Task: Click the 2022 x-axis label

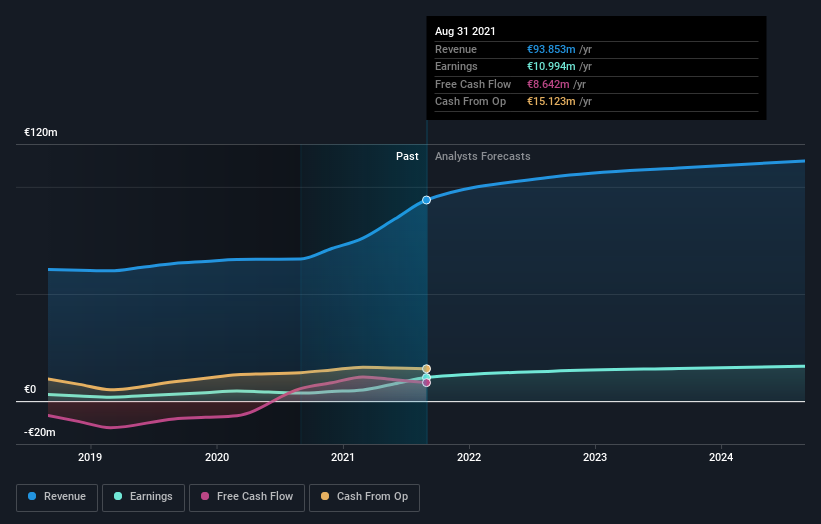Action: 469,457
